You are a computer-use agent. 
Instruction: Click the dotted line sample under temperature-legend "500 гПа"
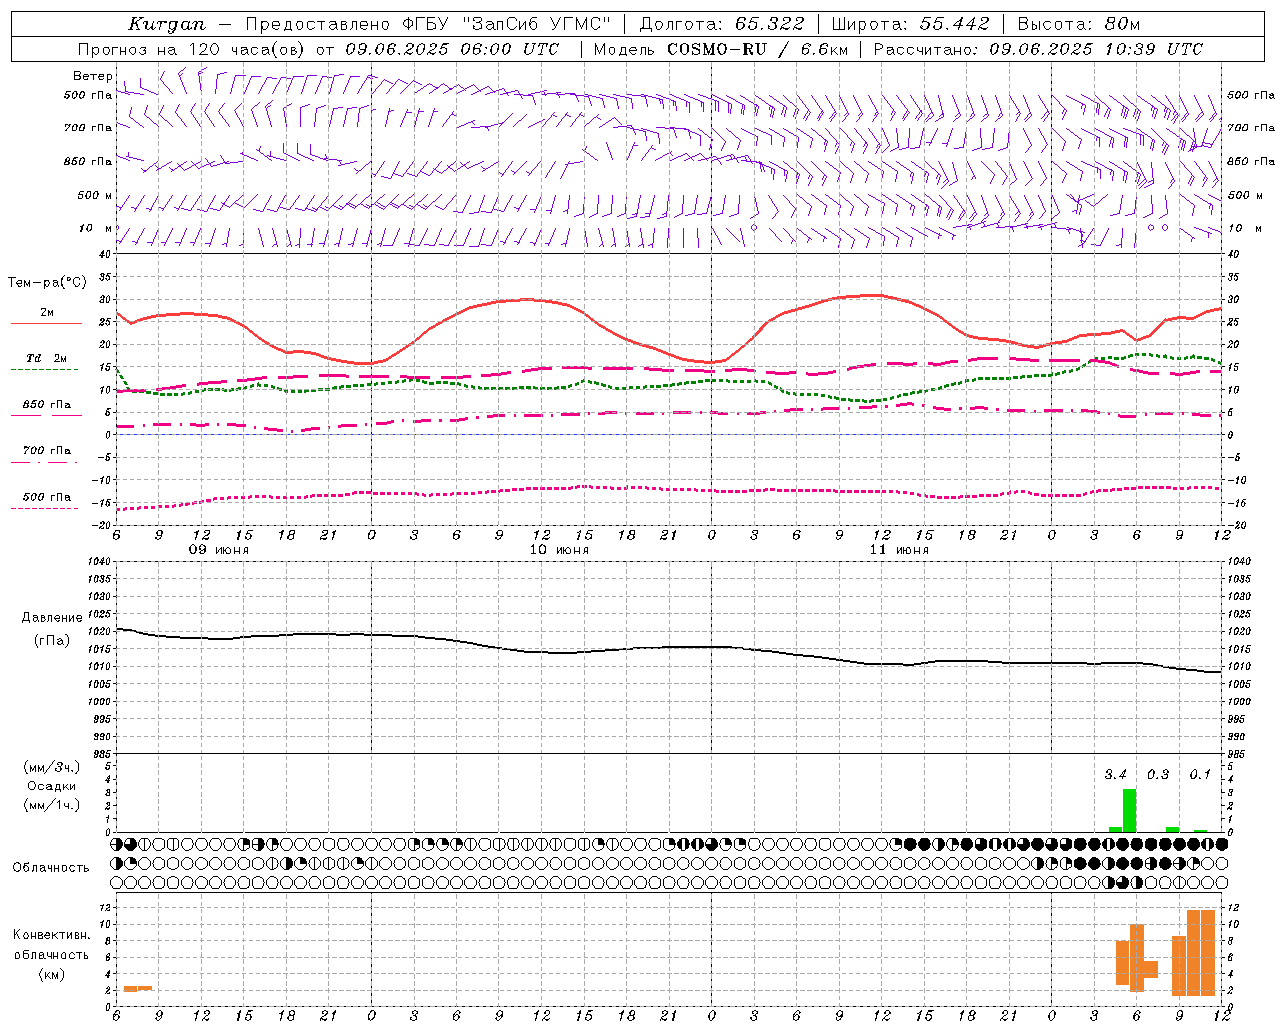(x=44, y=508)
